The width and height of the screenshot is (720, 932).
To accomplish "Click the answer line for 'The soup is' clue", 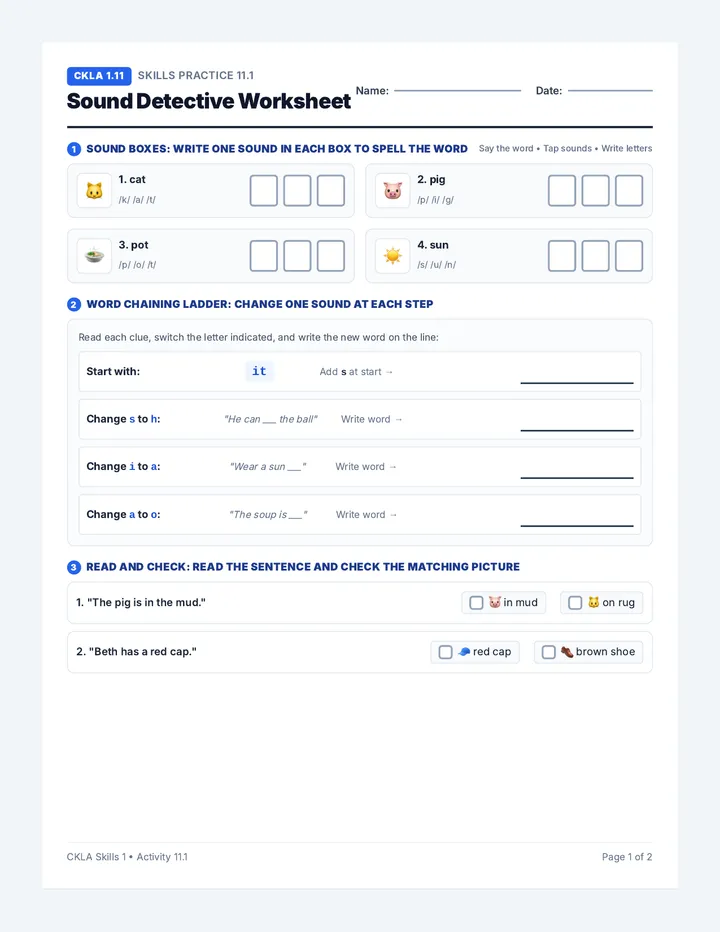I will (x=577, y=521).
